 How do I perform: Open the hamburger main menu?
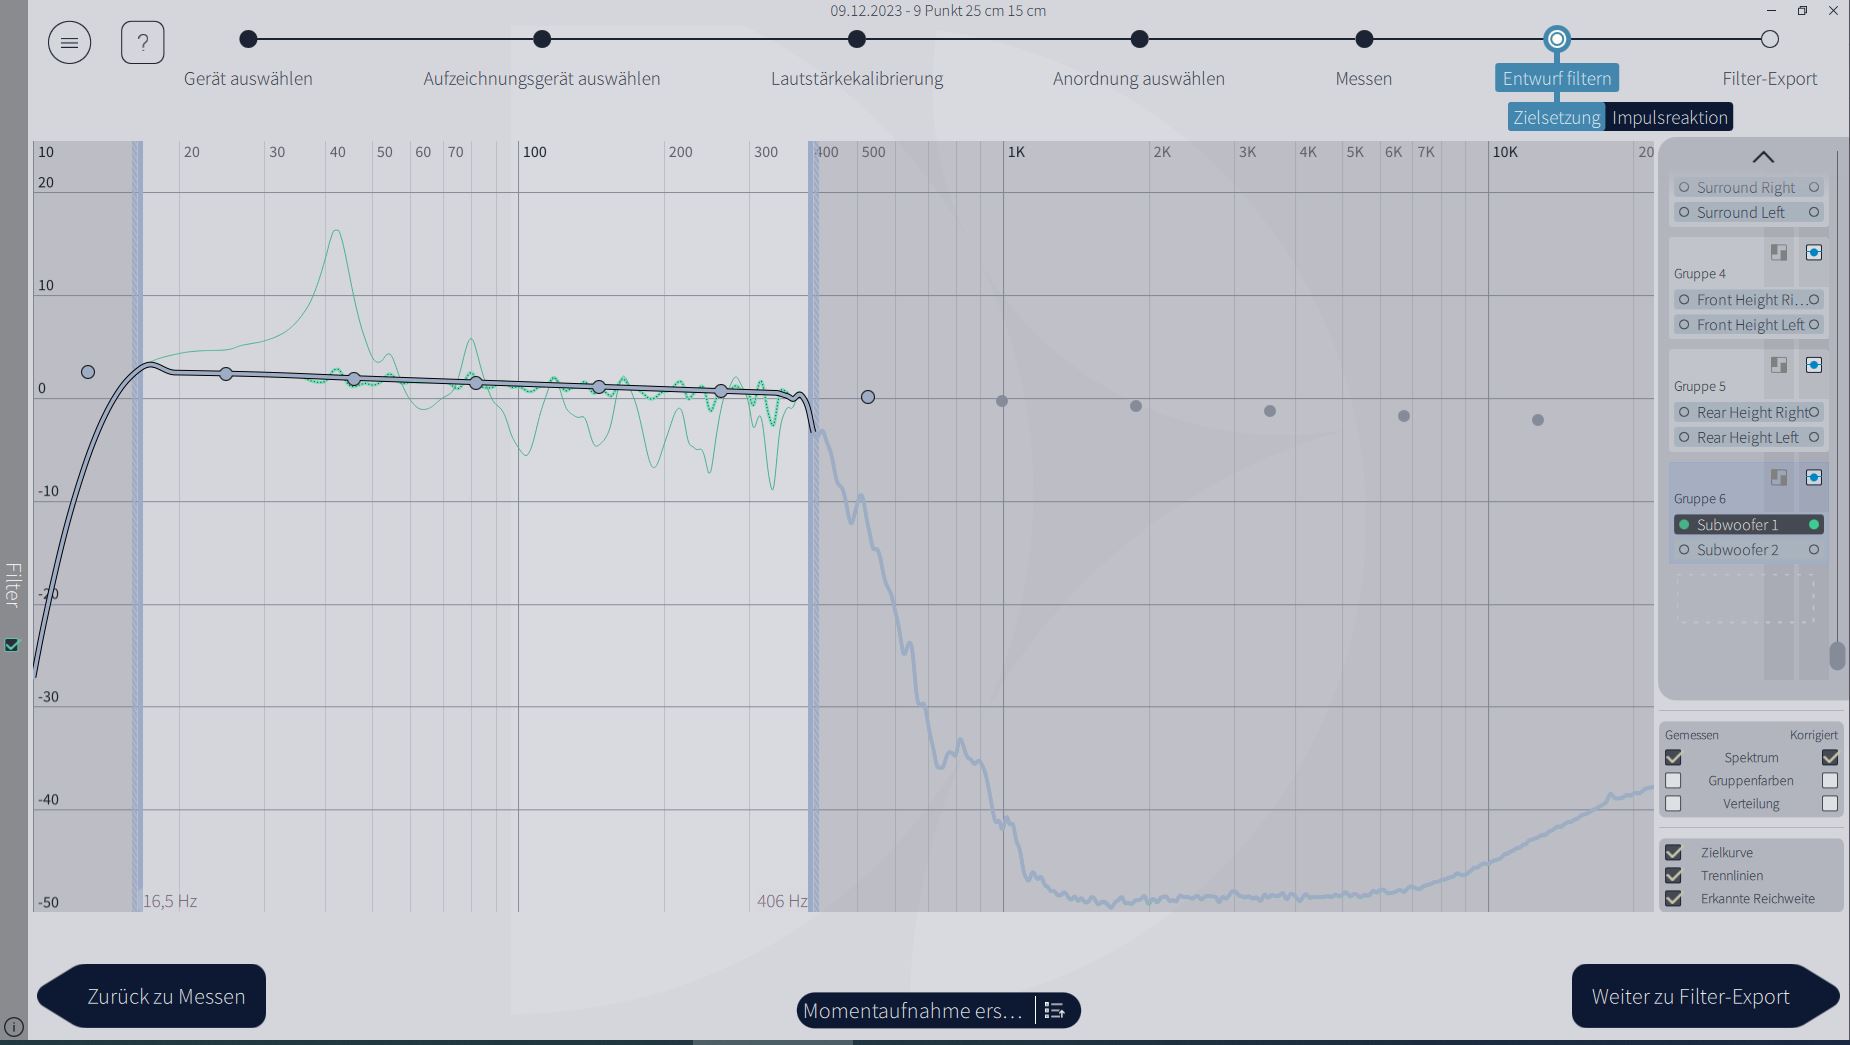coord(69,42)
